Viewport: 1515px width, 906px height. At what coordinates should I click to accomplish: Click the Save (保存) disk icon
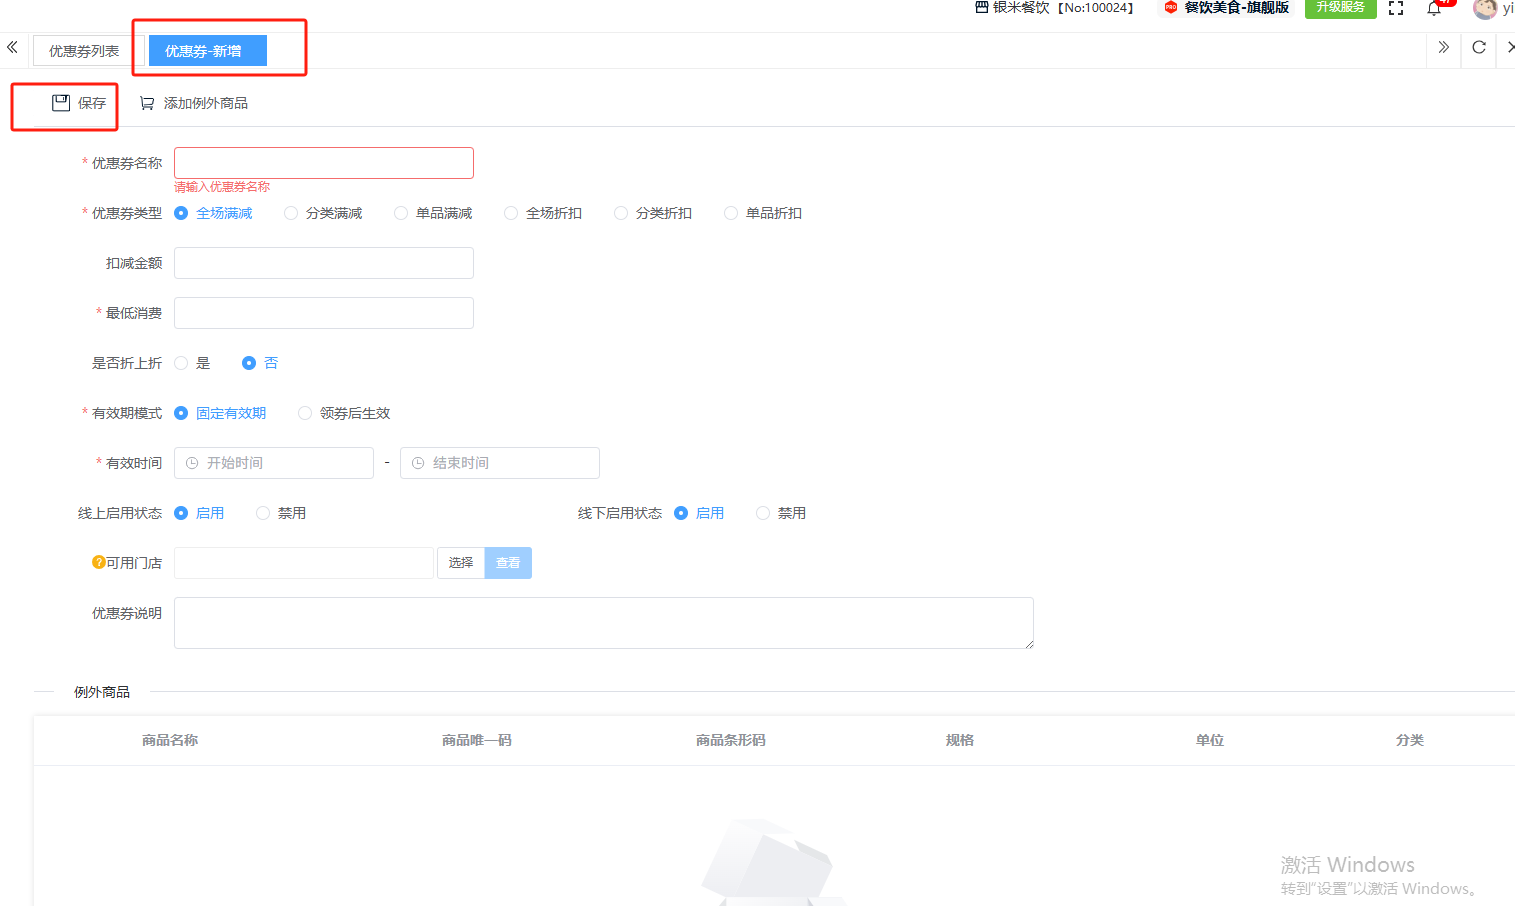[61, 103]
